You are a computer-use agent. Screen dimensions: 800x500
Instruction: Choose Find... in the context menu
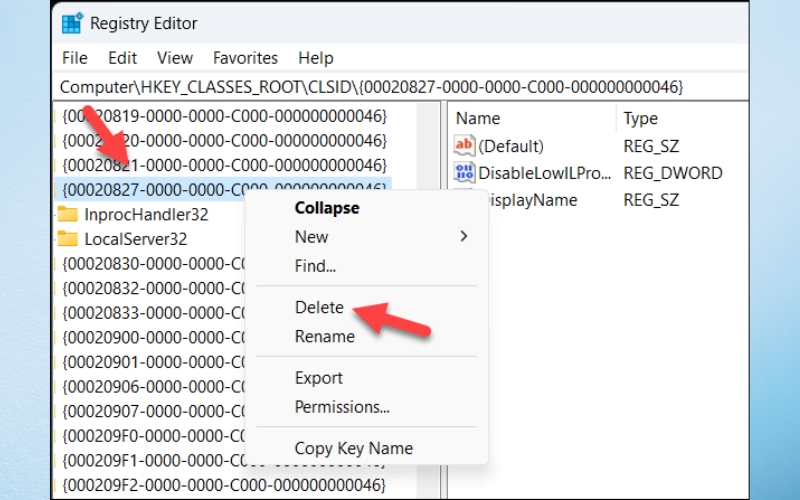pos(315,266)
